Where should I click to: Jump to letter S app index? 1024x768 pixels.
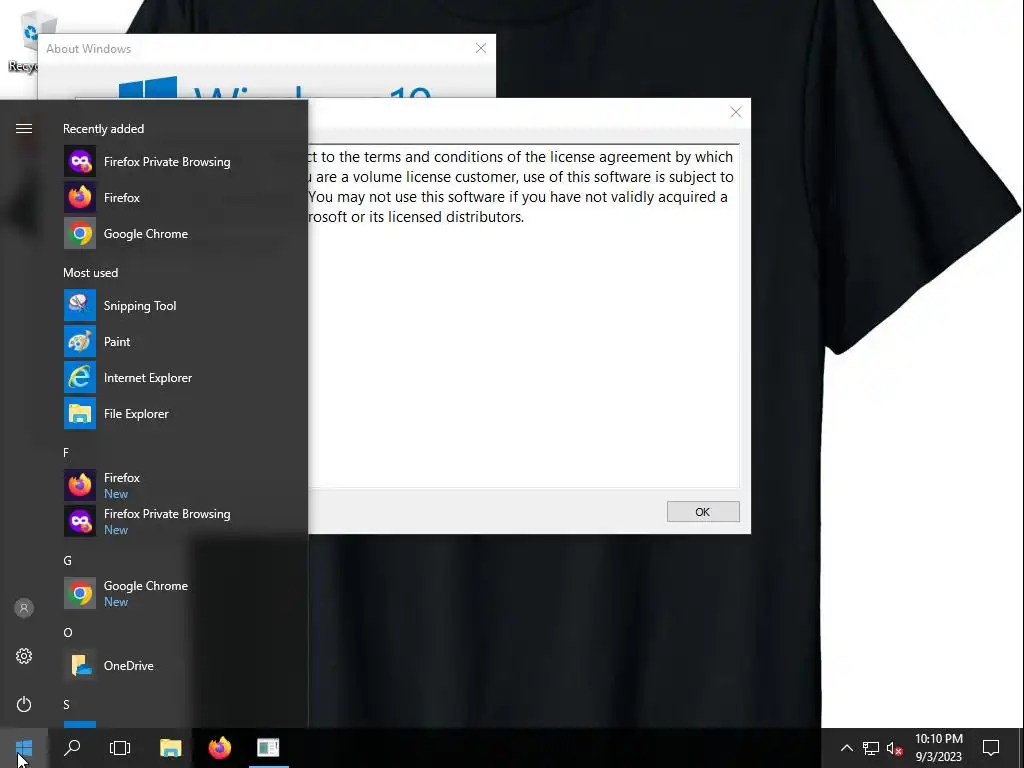[67, 704]
